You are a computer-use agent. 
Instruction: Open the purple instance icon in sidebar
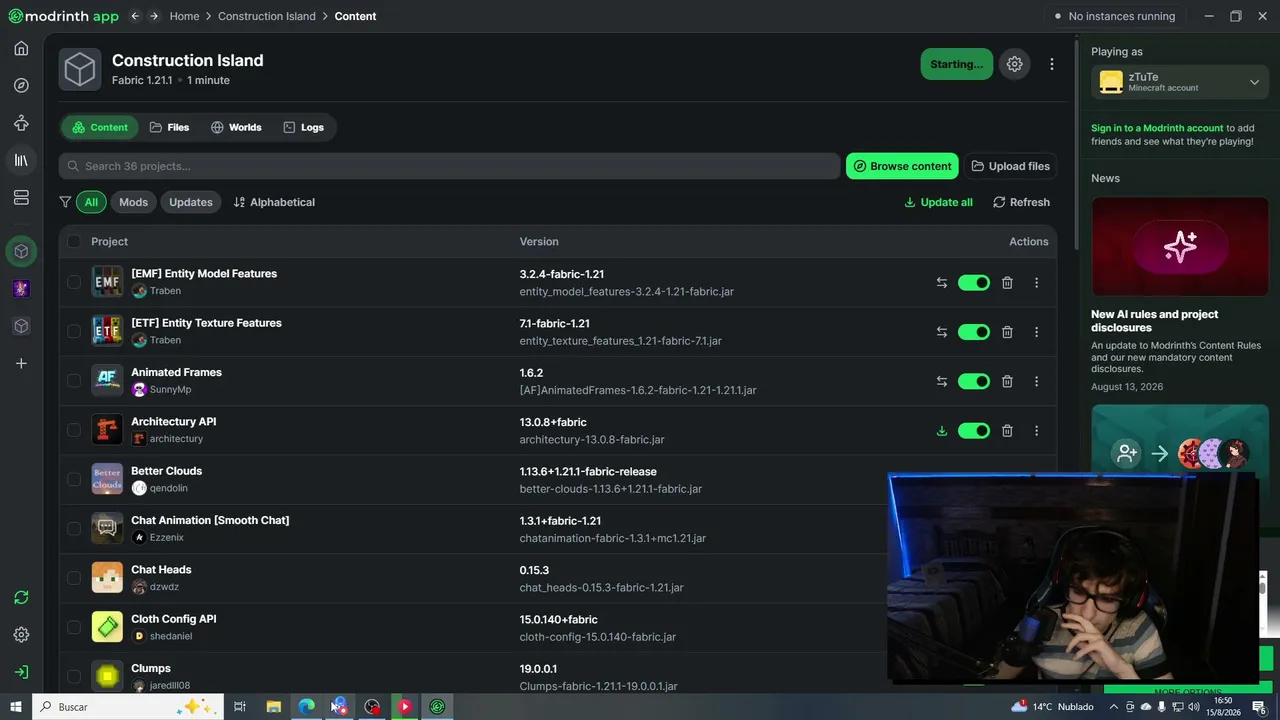[x=21, y=289]
